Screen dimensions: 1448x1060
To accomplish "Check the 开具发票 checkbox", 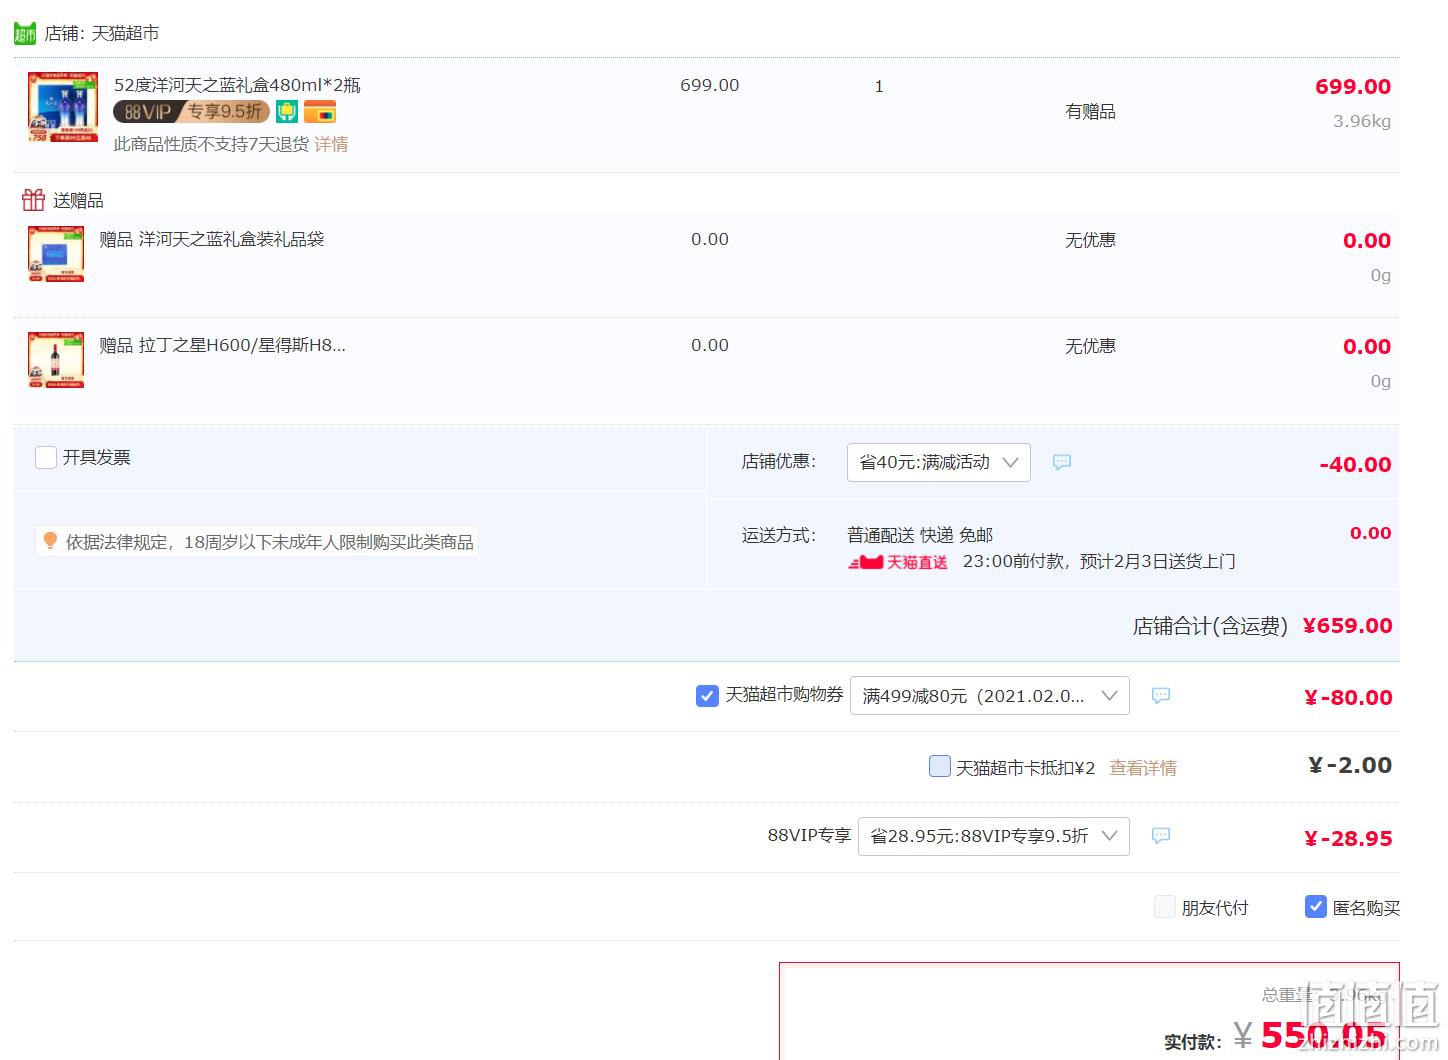I will 46,458.
